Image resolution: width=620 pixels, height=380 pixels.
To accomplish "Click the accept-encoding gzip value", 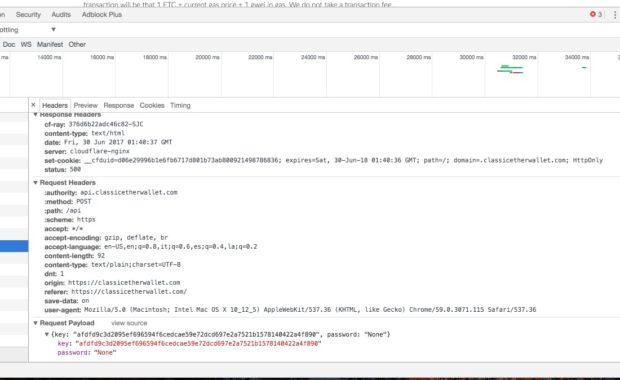I will pyautogui.click(x=136, y=237).
